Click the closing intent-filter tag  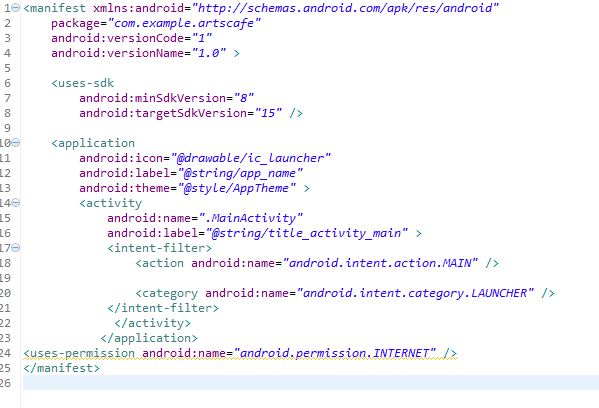[x=163, y=308]
